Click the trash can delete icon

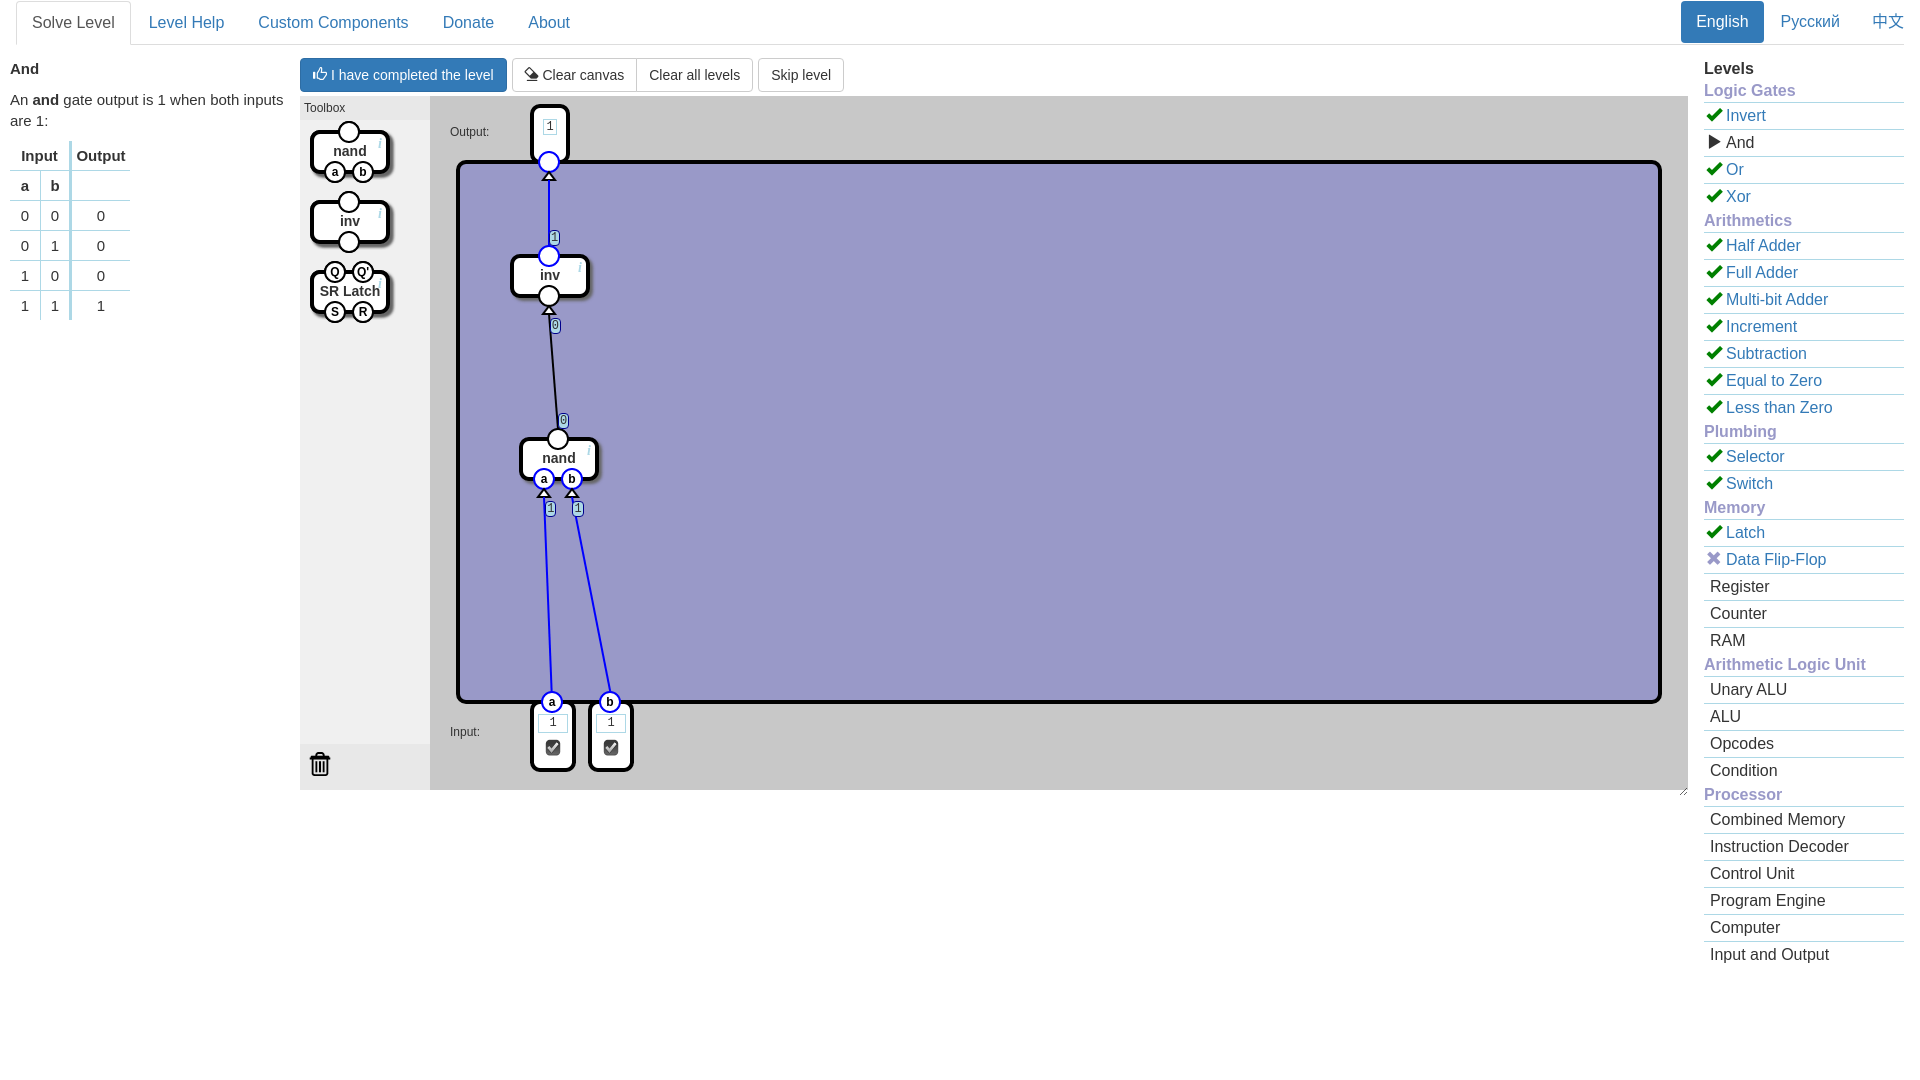pos(320,764)
